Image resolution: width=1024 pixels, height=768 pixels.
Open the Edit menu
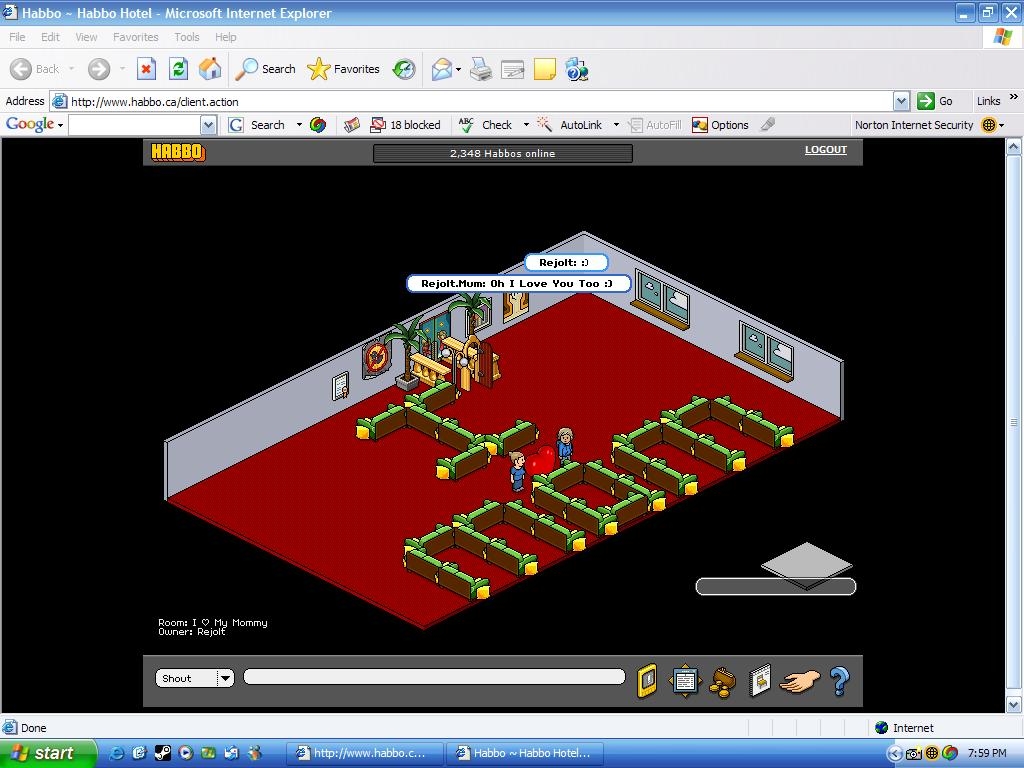tap(50, 37)
